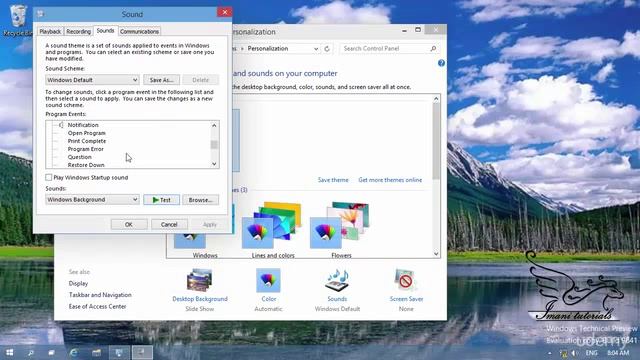
Task: Switch to Personalization window taskbar button
Action: [x=119, y=352]
